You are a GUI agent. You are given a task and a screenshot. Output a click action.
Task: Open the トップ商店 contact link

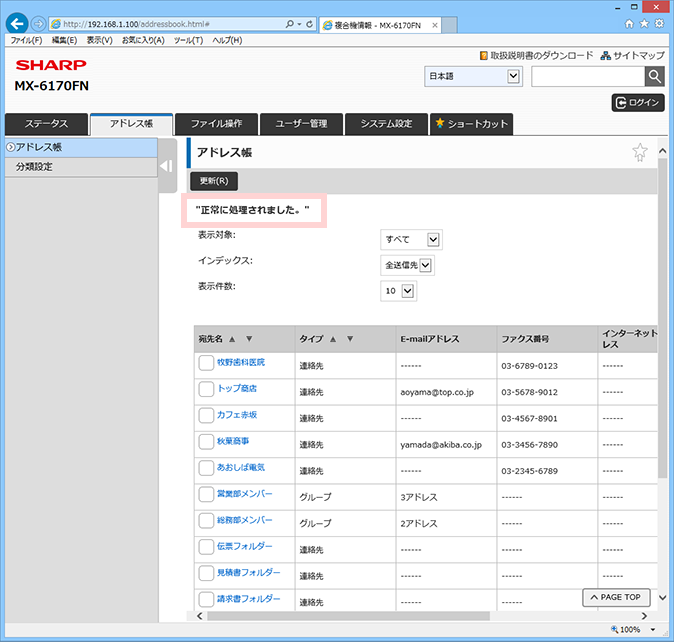[x=237, y=388]
